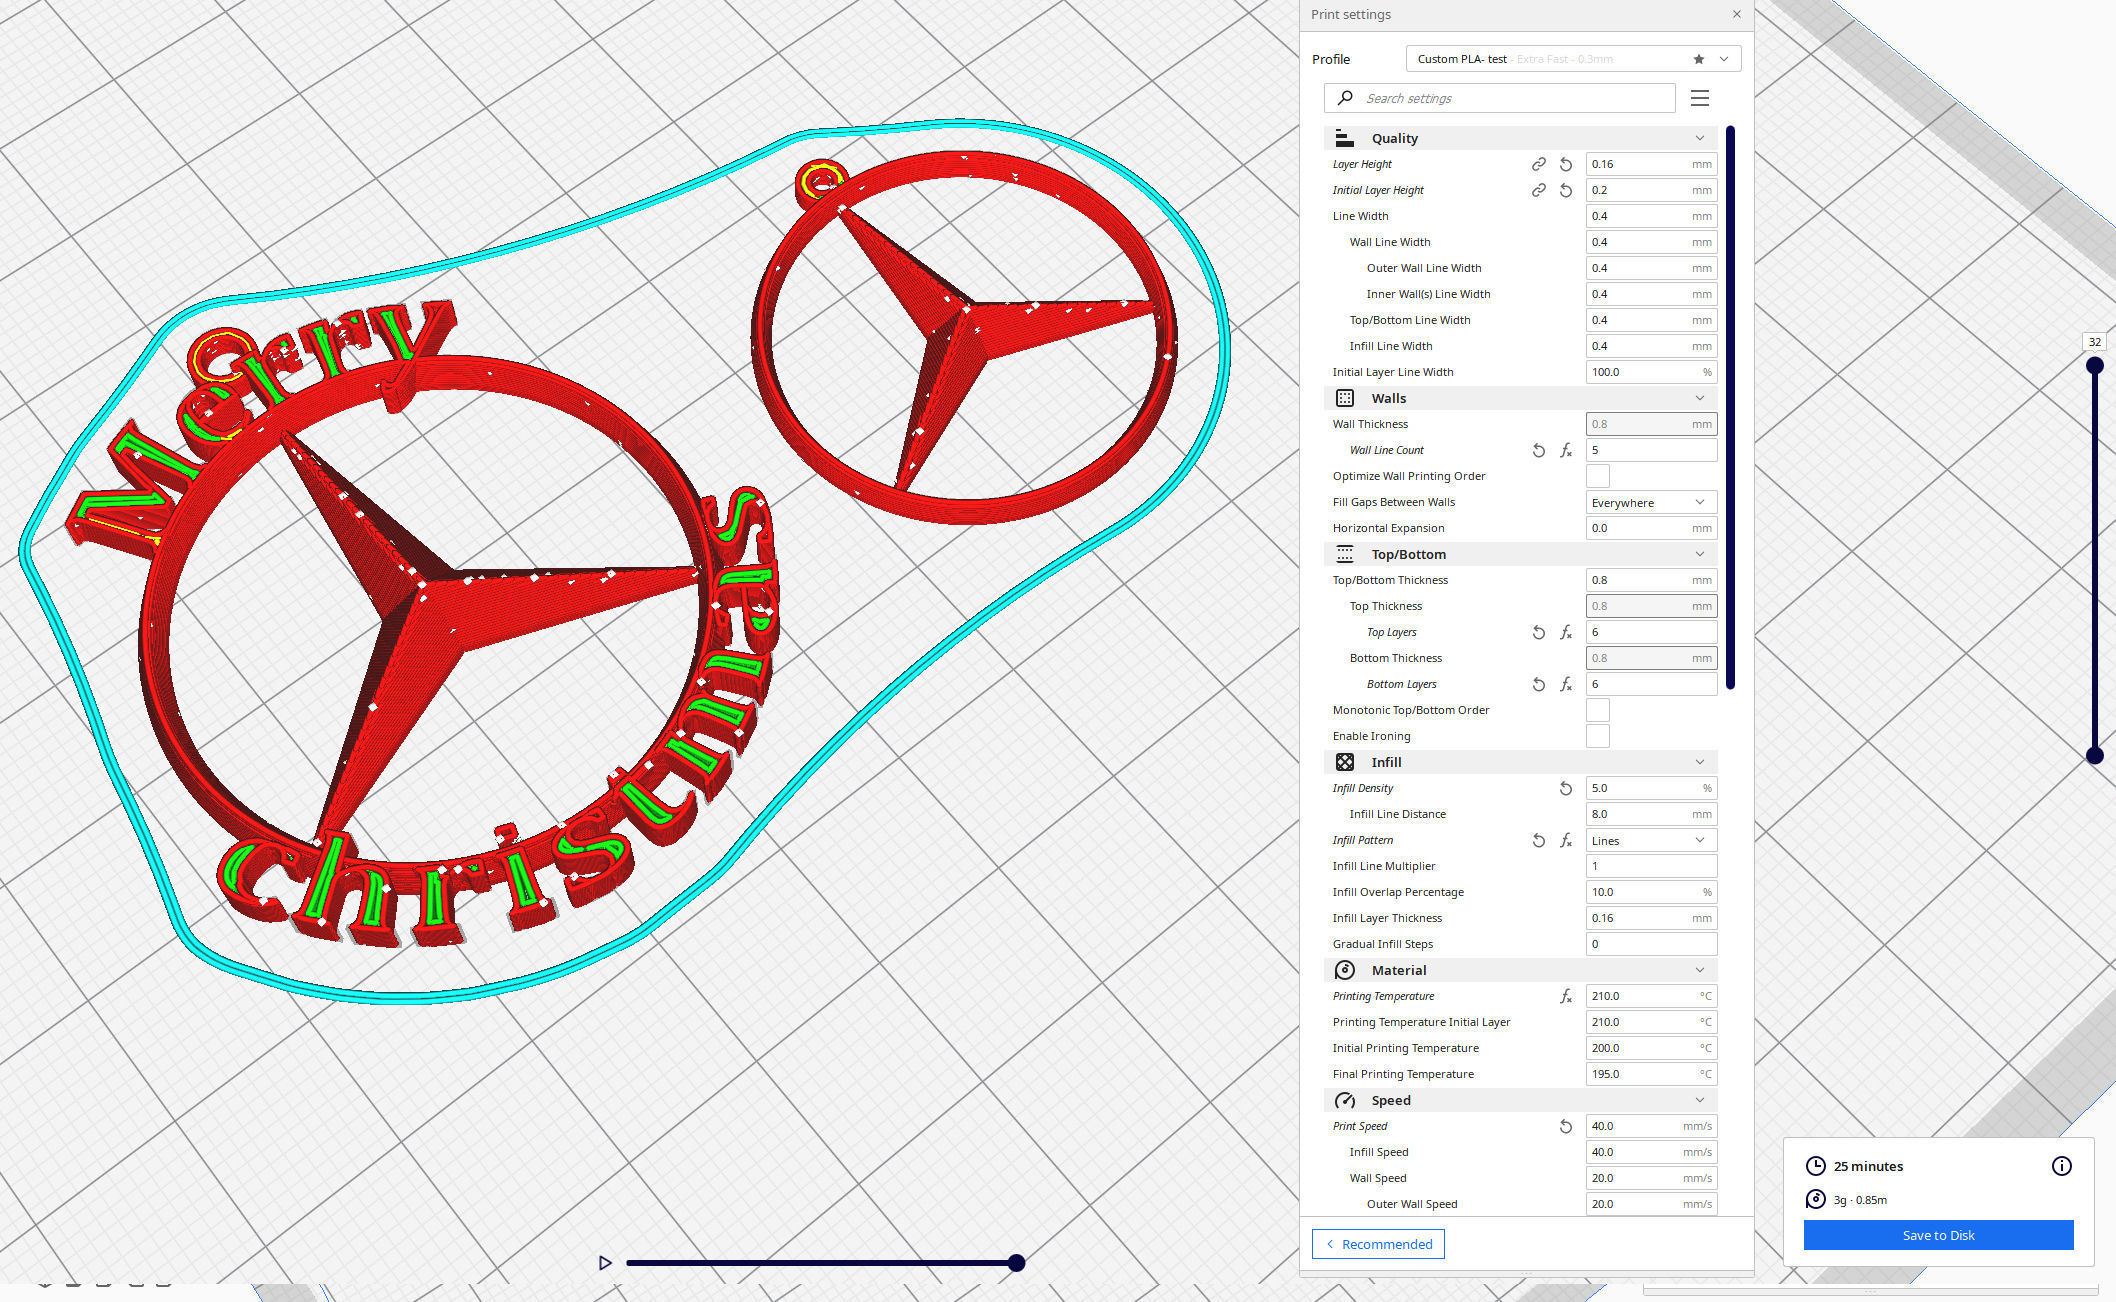Click the Walls section icon
2116x1302 pixels.
click(x=1345, y=398)
